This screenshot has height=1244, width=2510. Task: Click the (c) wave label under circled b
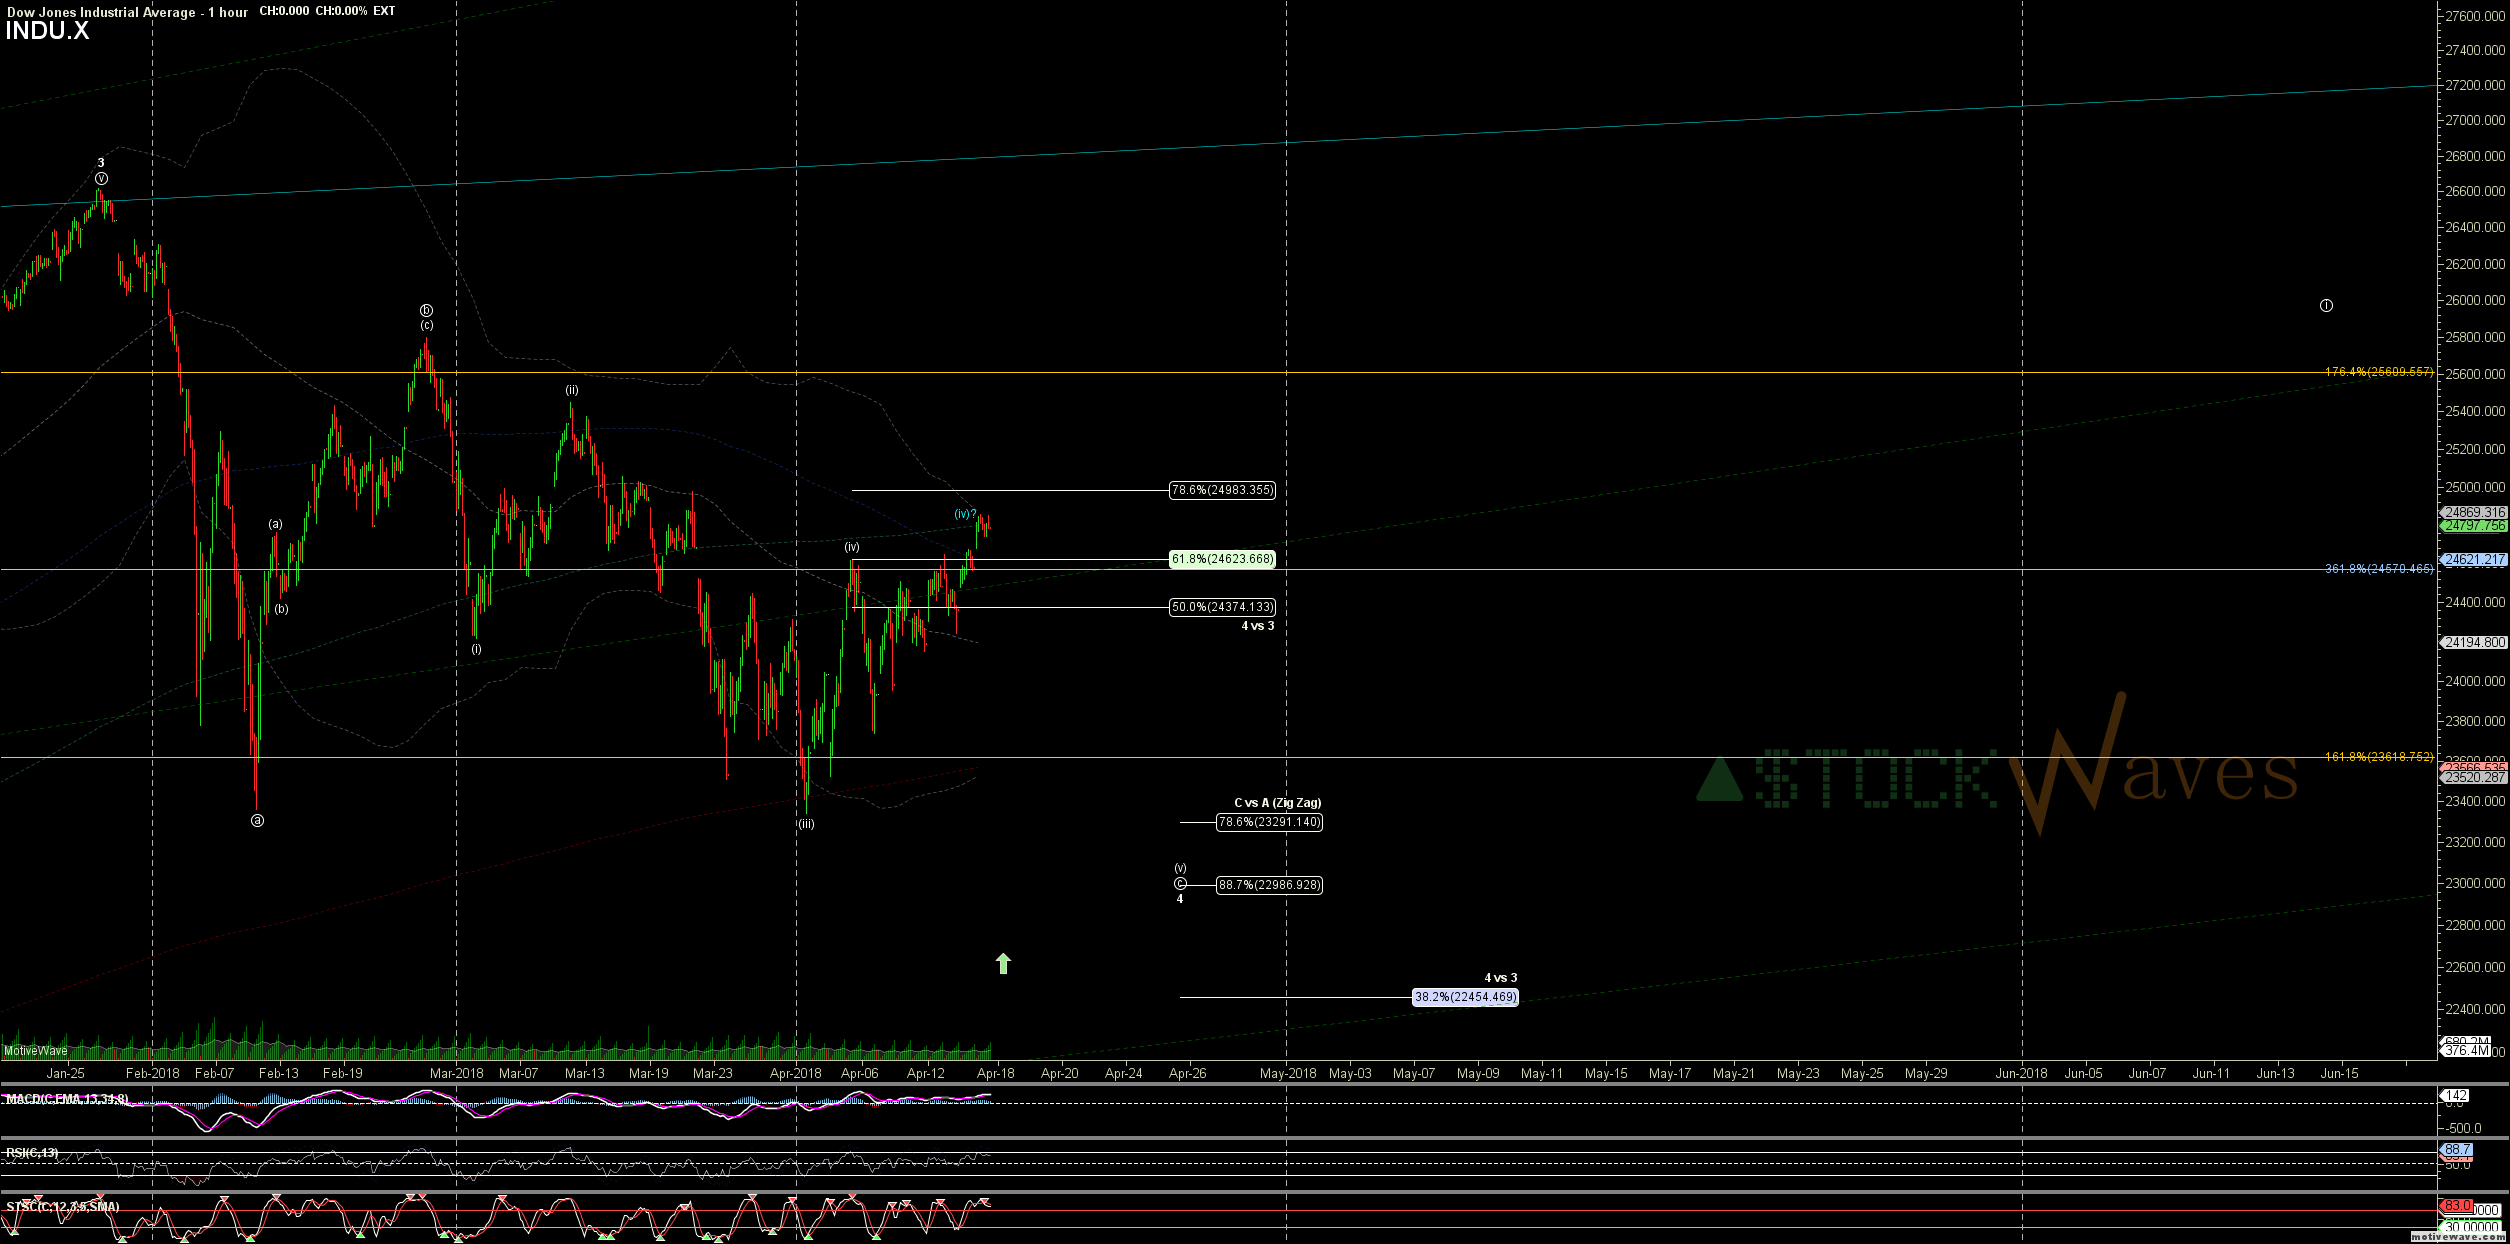click(x=427, y=325)
